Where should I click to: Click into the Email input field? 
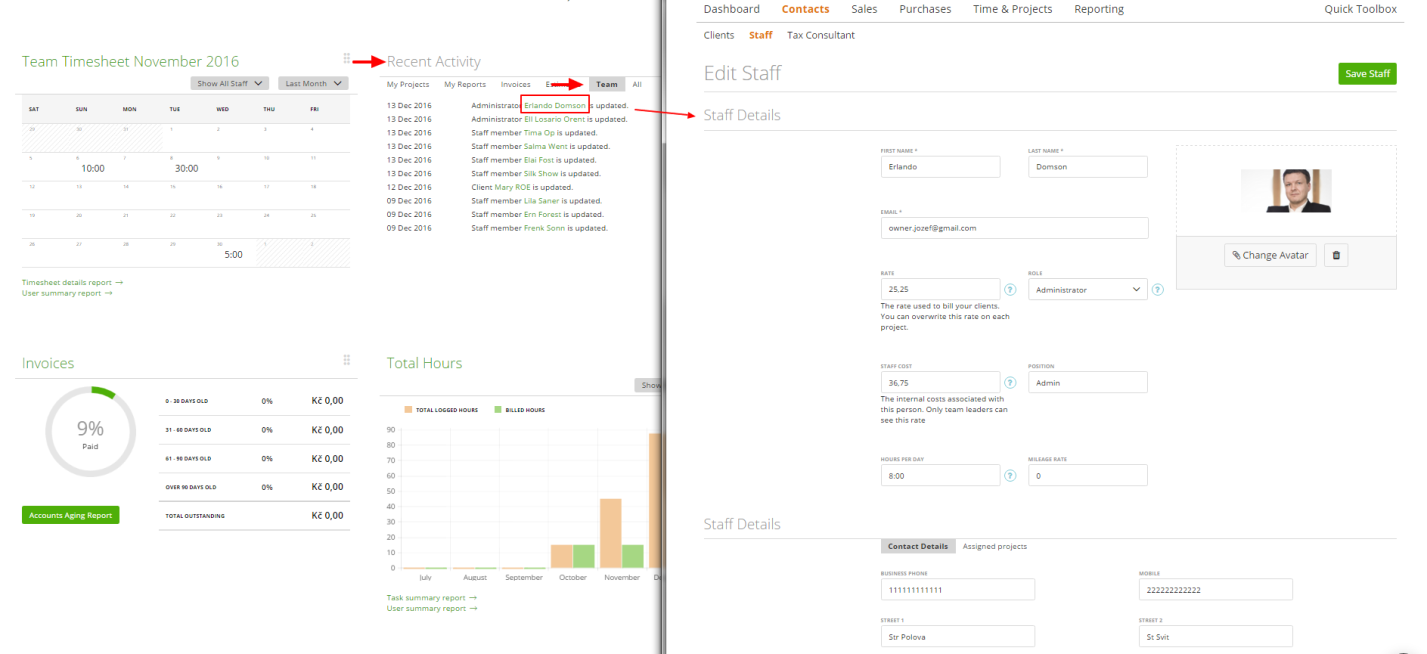(x=1015, y=228)
